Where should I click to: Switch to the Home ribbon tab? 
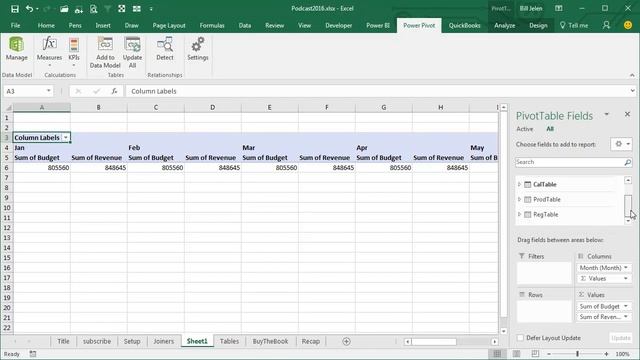pos(46,25)
